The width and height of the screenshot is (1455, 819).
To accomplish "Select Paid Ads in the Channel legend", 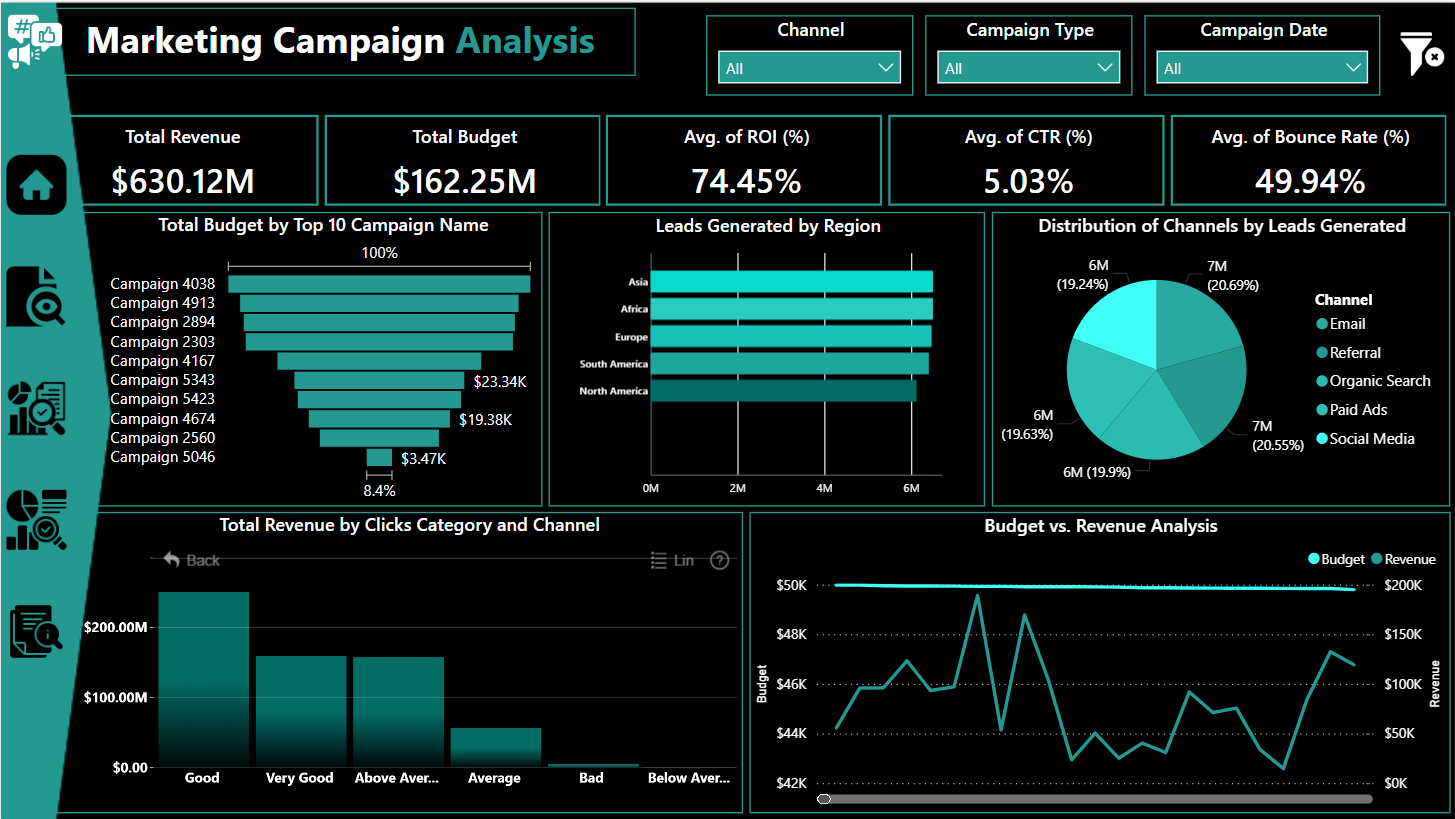I will (1351, 410).
